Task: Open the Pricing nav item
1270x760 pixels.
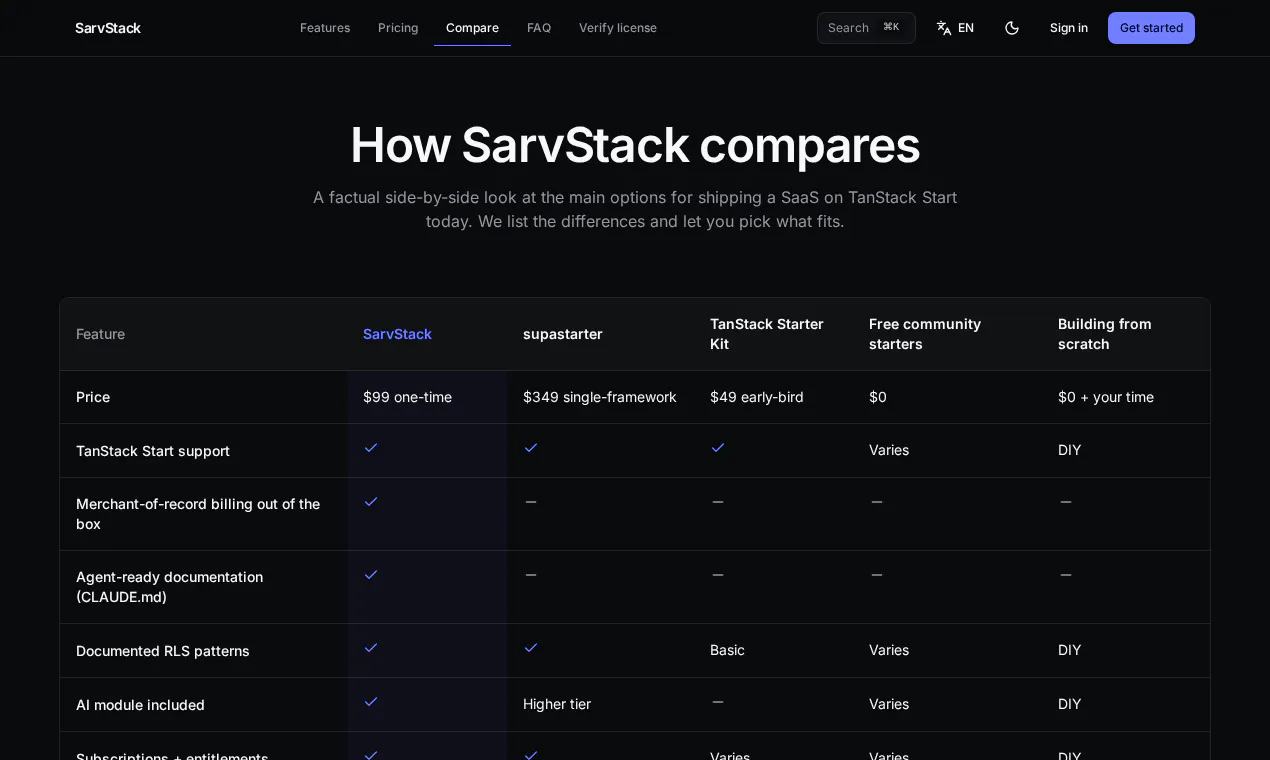Action: tap(398, 28)
